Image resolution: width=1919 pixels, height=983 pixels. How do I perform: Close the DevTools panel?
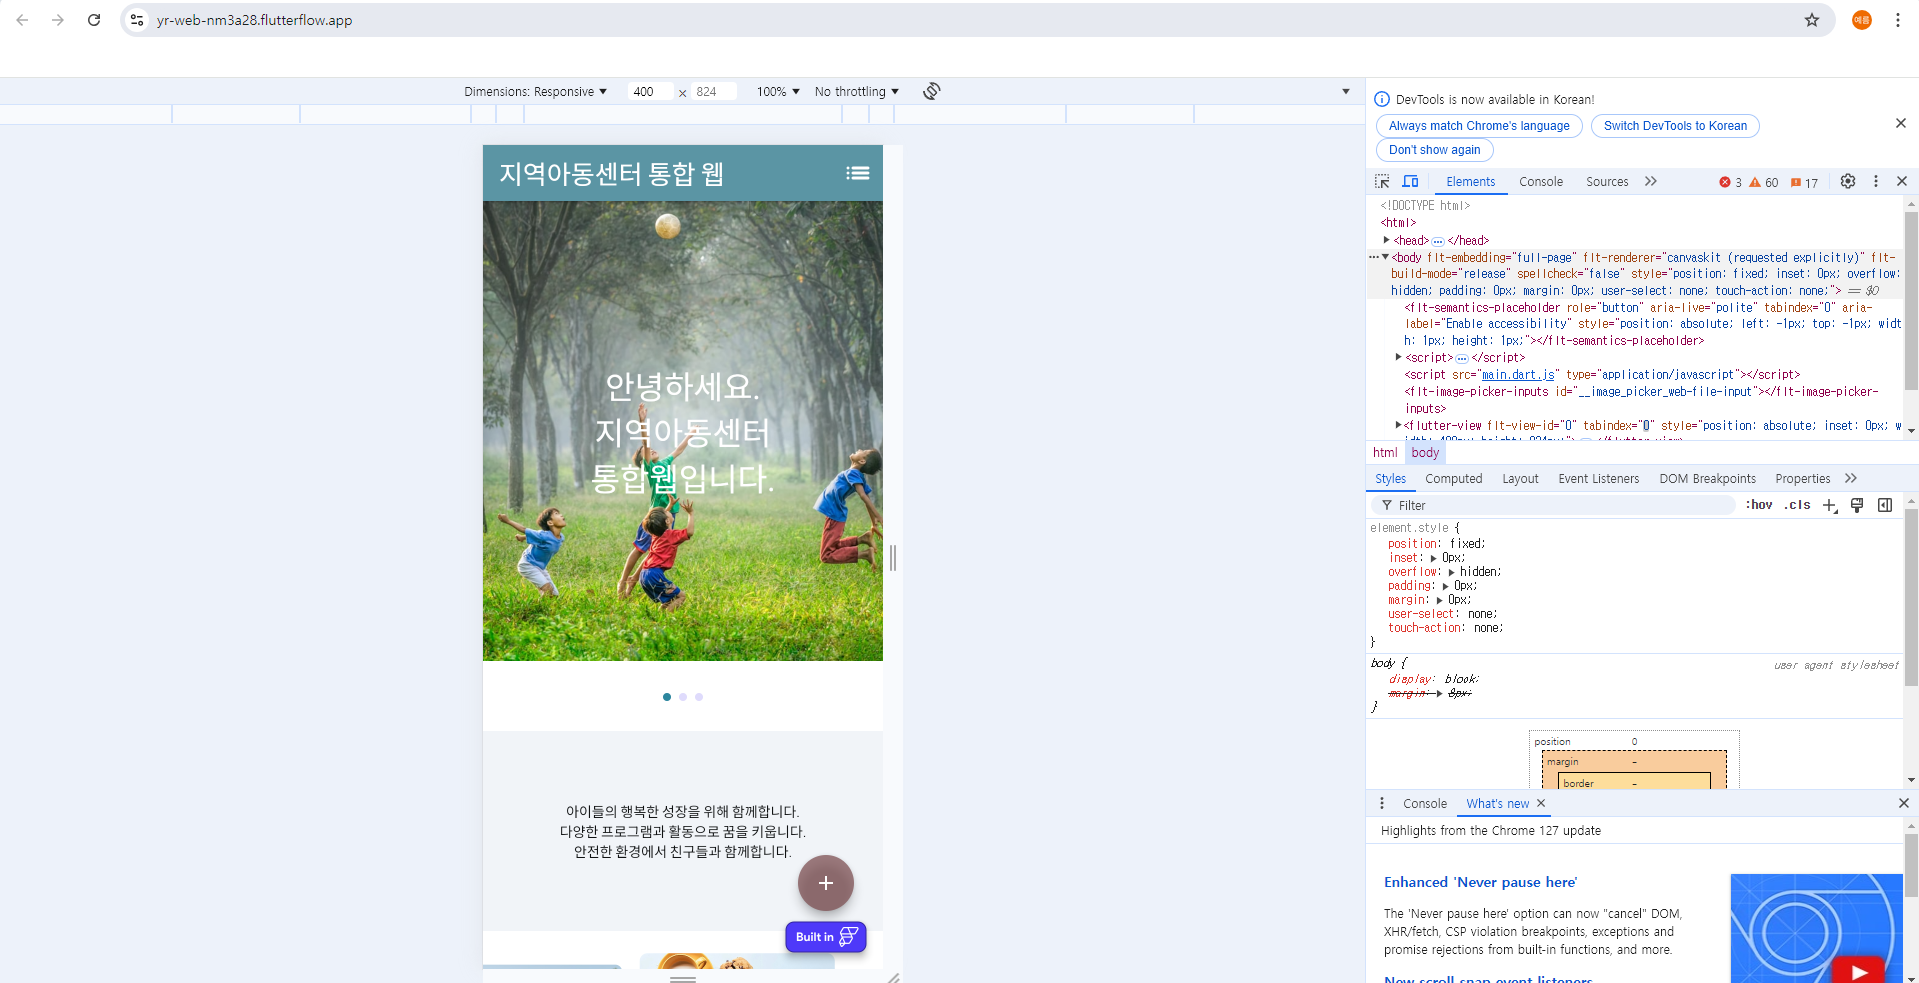pyautogui.click(x=1902, y=181)
